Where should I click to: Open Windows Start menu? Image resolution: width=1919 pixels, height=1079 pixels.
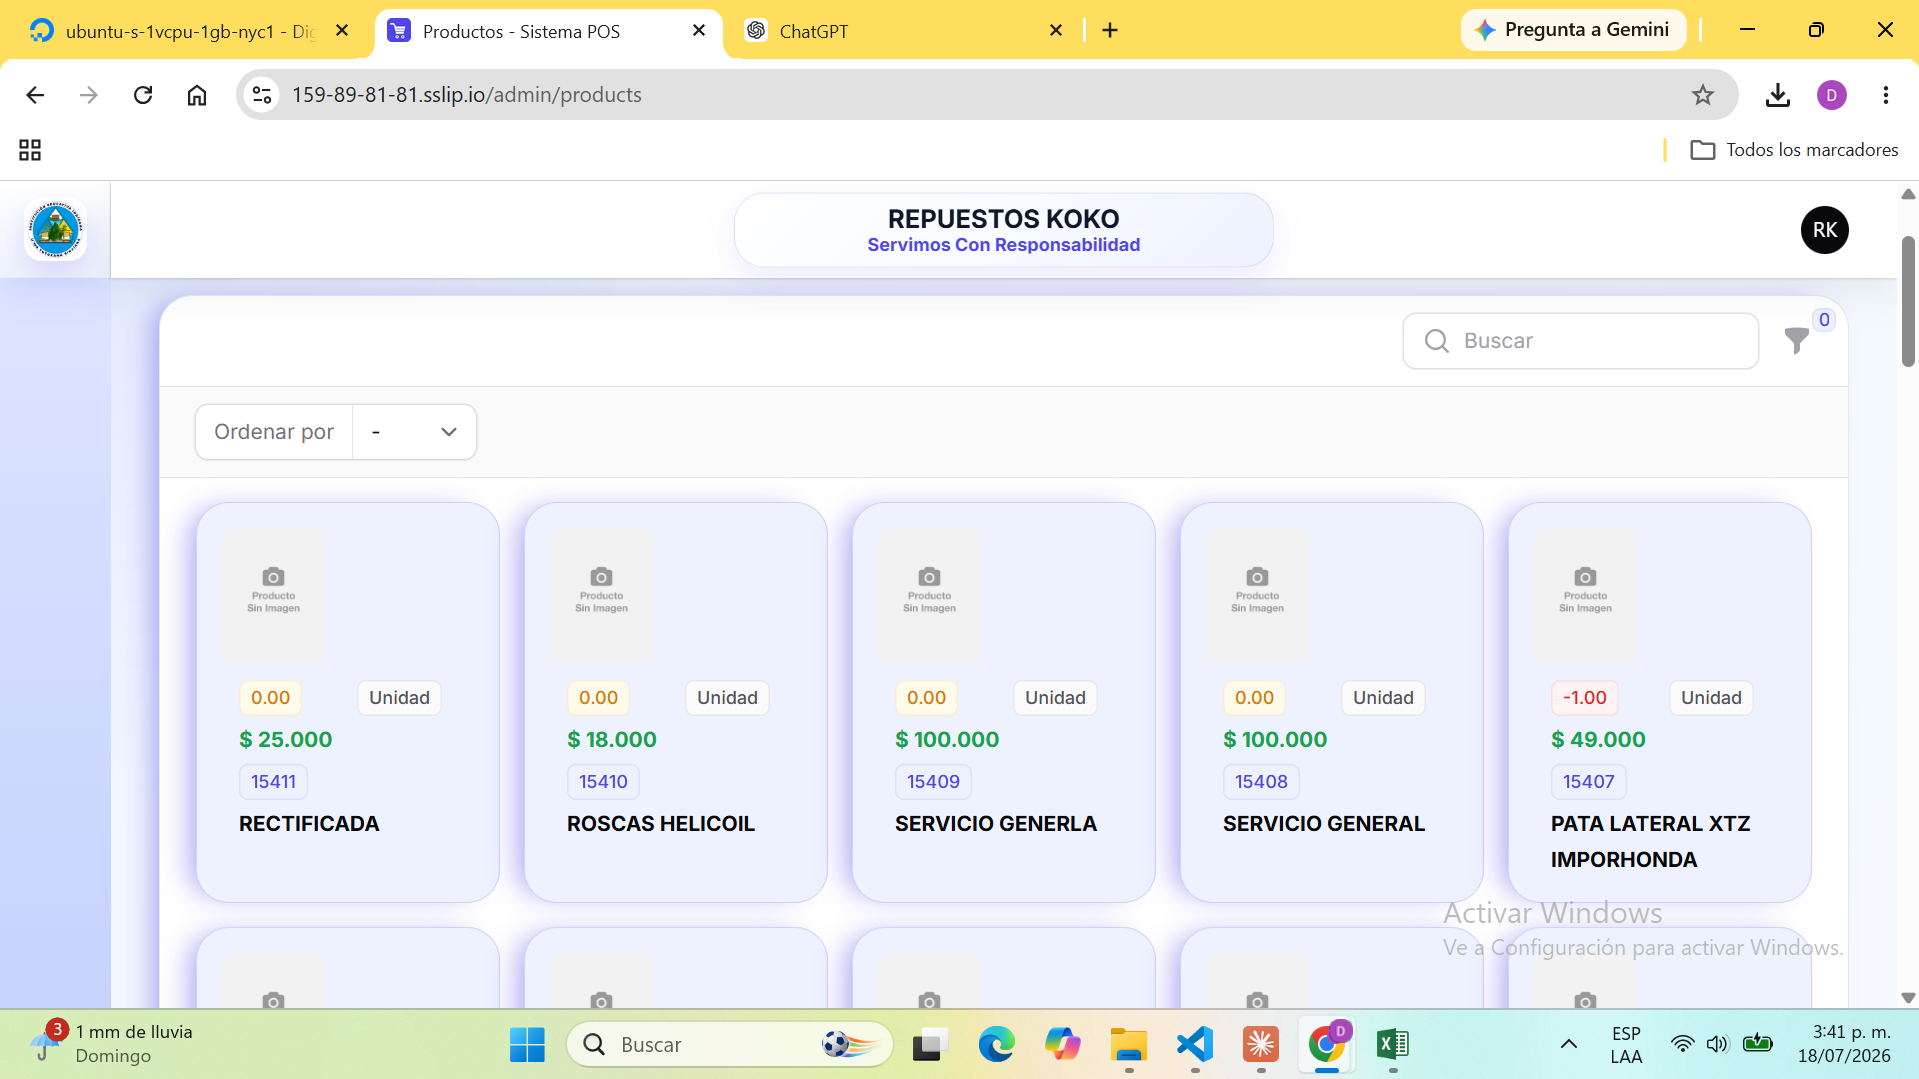pos(527,1045)
